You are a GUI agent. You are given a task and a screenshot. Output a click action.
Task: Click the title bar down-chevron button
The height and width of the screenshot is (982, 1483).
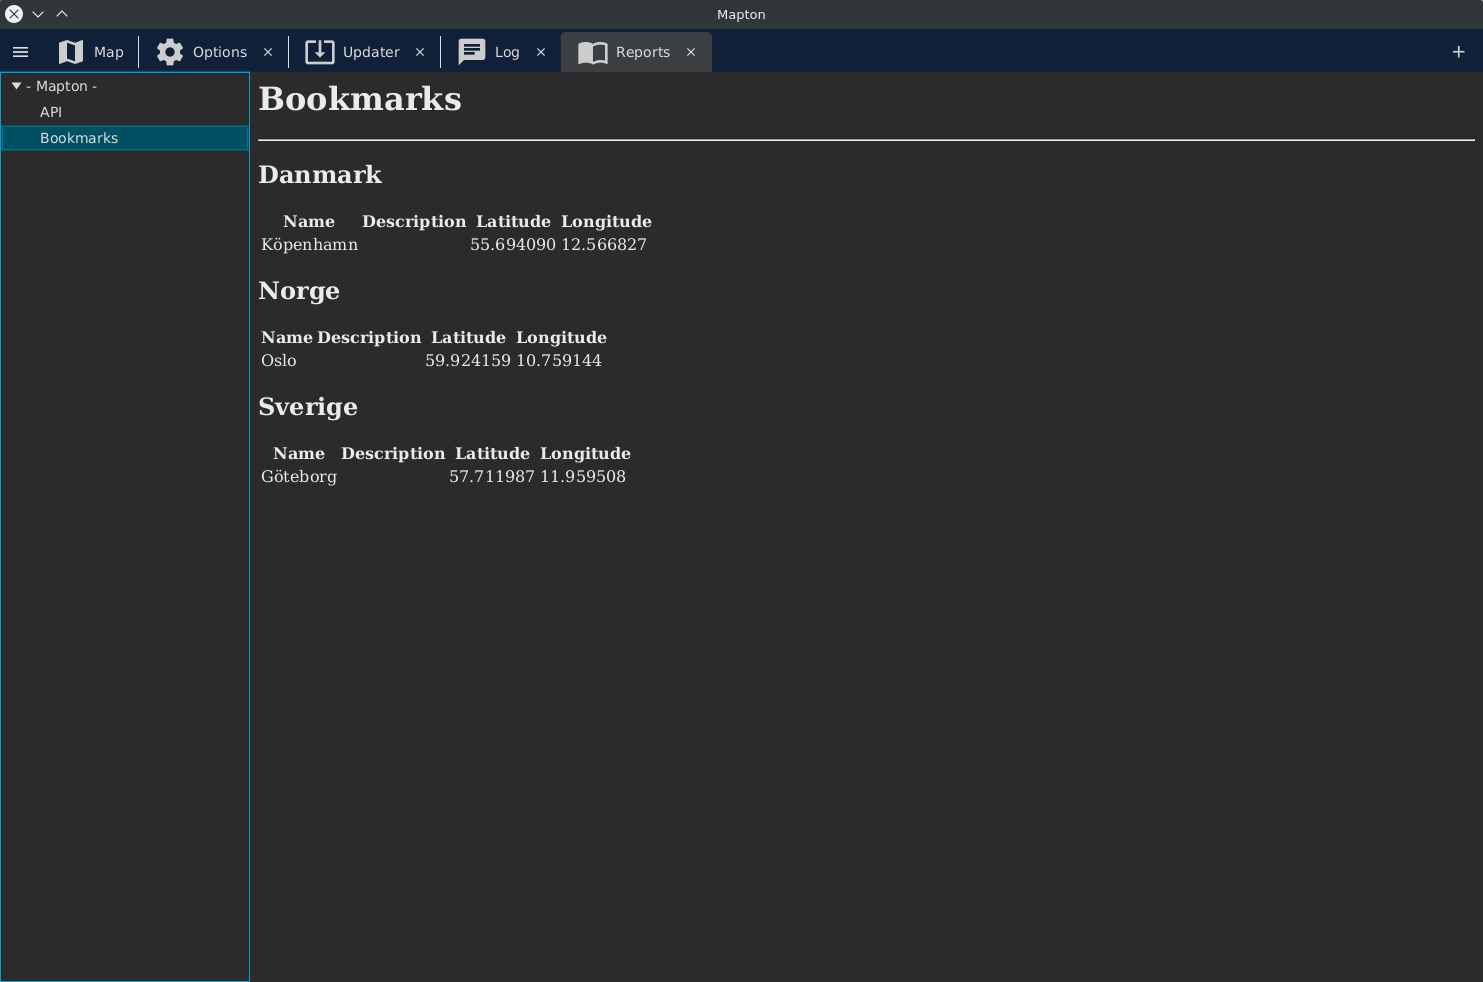point(38,14)
